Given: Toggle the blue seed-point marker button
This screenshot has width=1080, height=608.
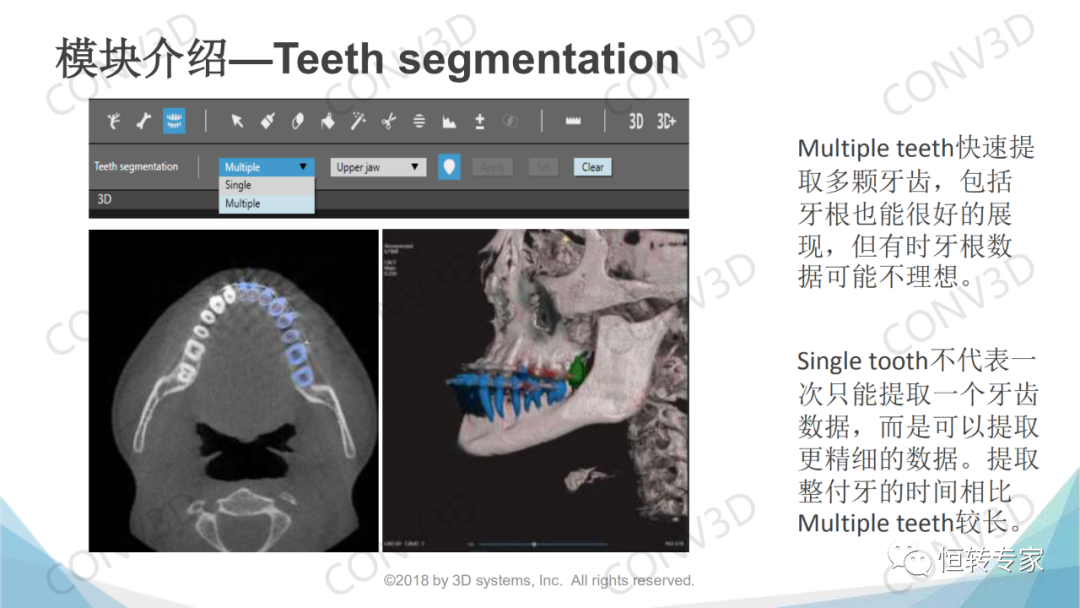Looking at the screenshot, I should pos(449,167).
